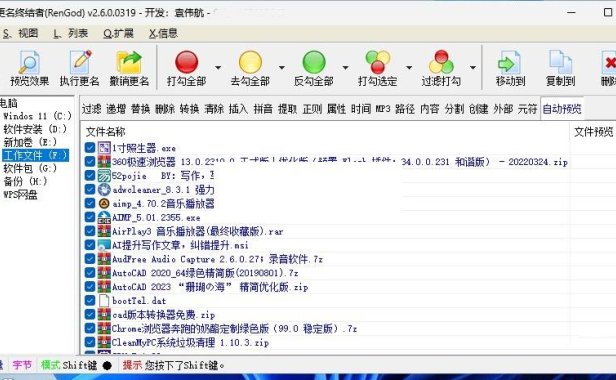Switch to the 替换 tab
This screenshot has height=380, width=616.
point(140,109)
